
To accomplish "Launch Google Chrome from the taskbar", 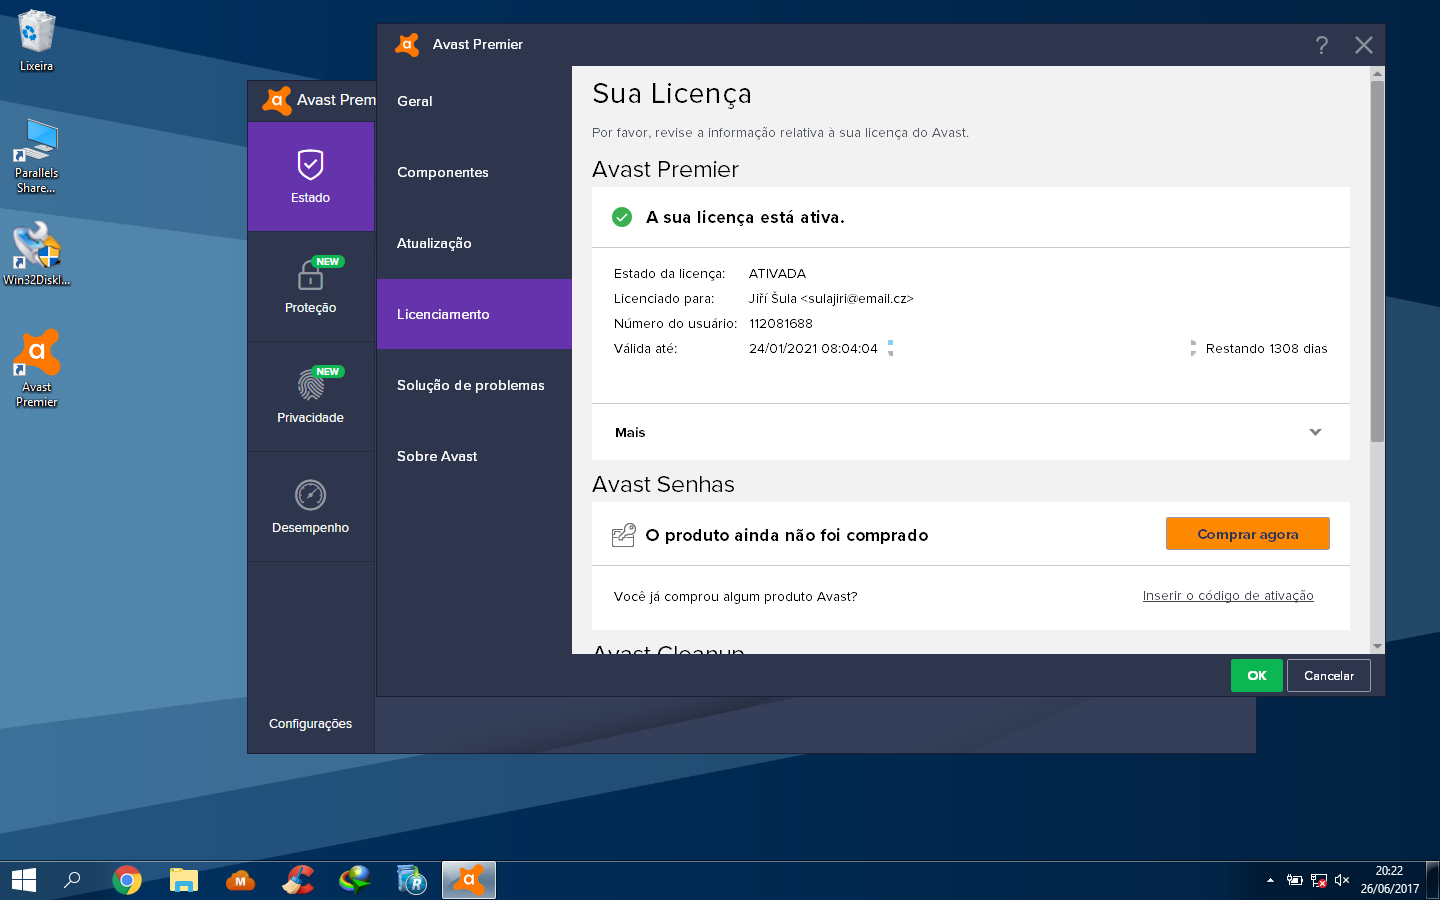I will point(127,880).
